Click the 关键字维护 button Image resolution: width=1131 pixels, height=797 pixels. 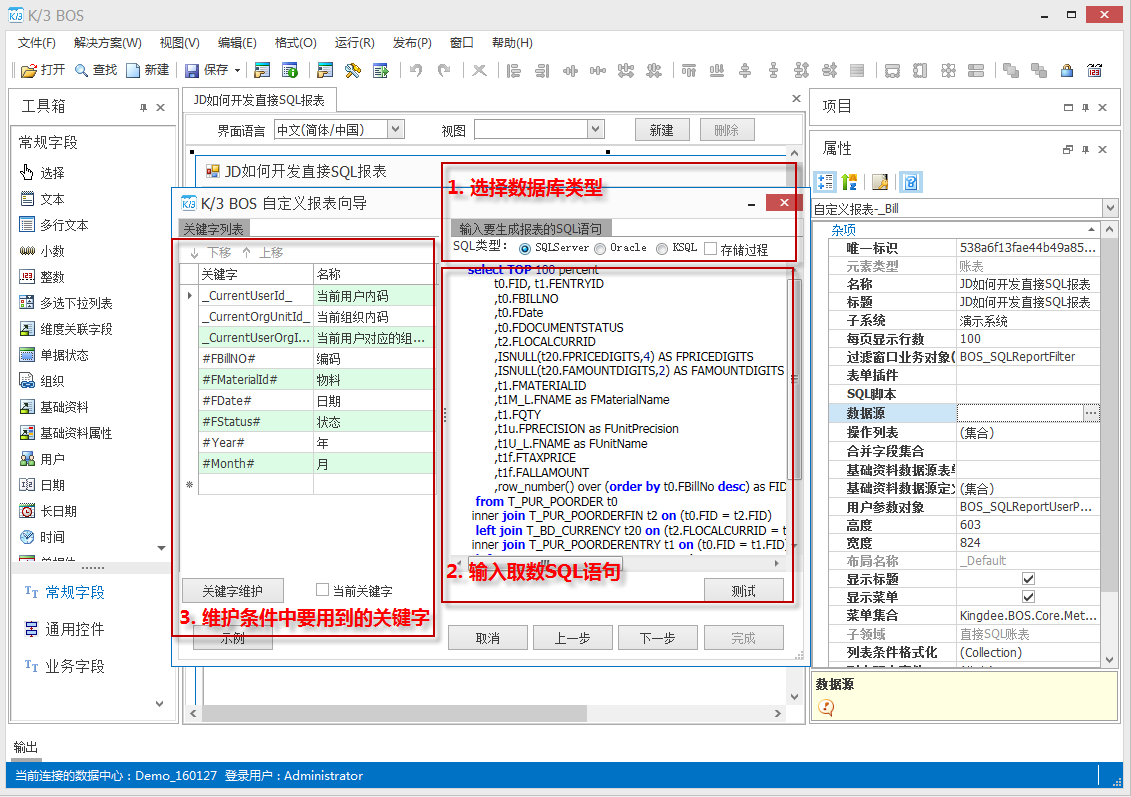coord(232,591)
